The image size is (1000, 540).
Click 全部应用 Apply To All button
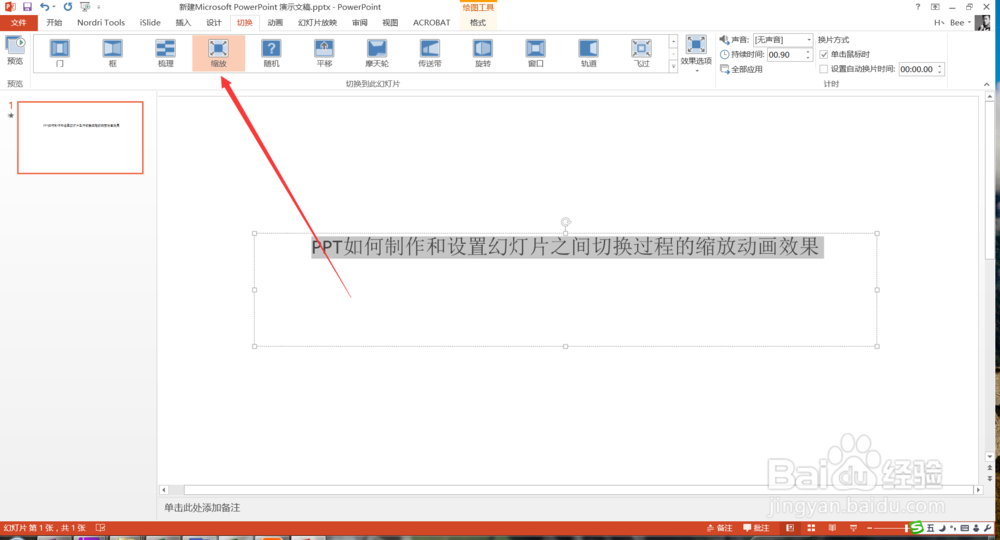741,69
